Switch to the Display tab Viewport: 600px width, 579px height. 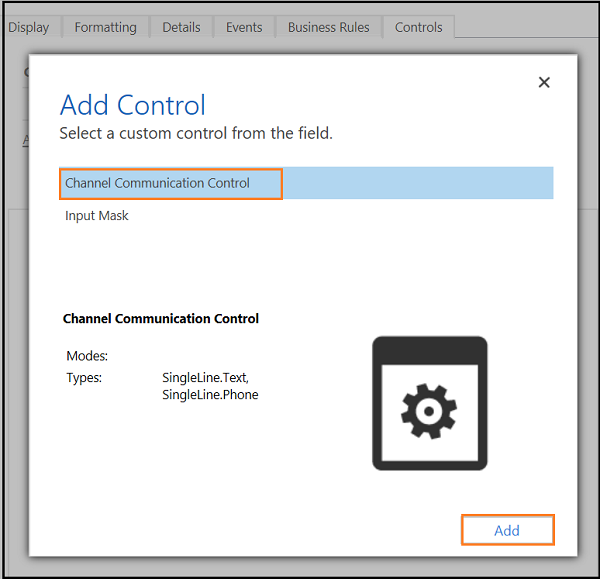pos(29,27)
